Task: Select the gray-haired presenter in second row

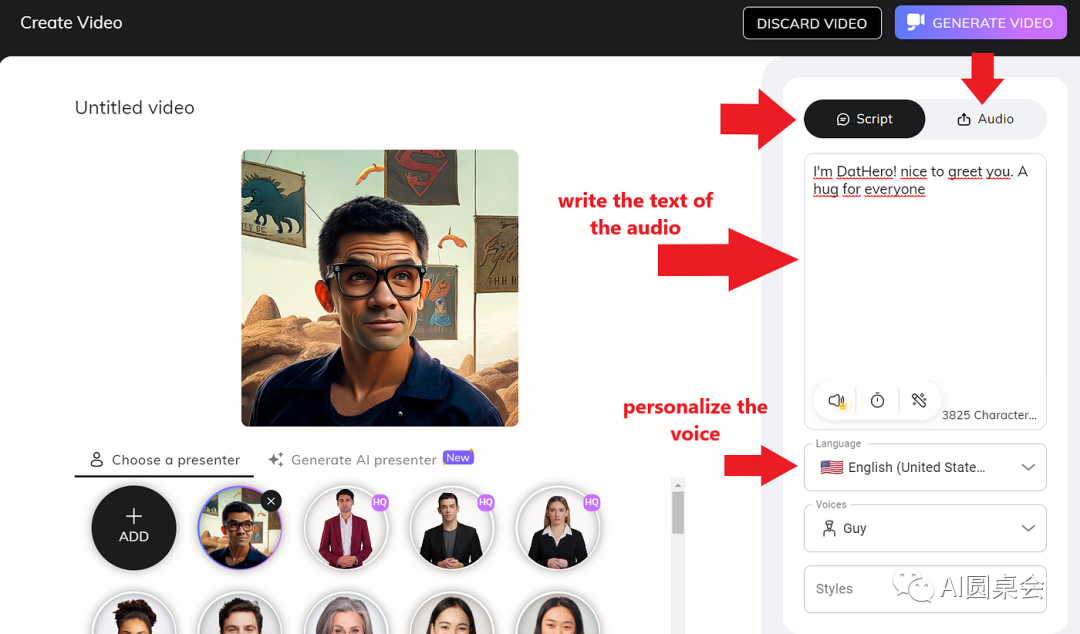Action: click(345, 613)
